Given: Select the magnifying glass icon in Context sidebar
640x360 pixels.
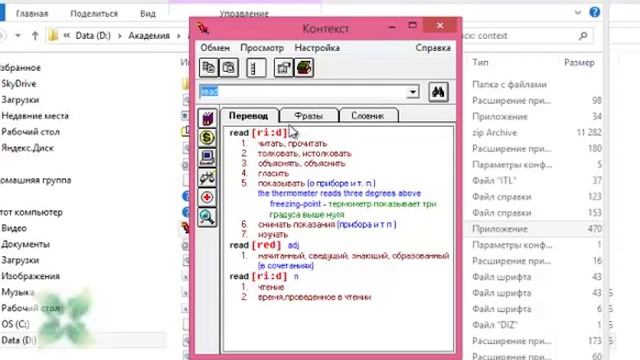Looking at the screenshot, I should 207,217.
